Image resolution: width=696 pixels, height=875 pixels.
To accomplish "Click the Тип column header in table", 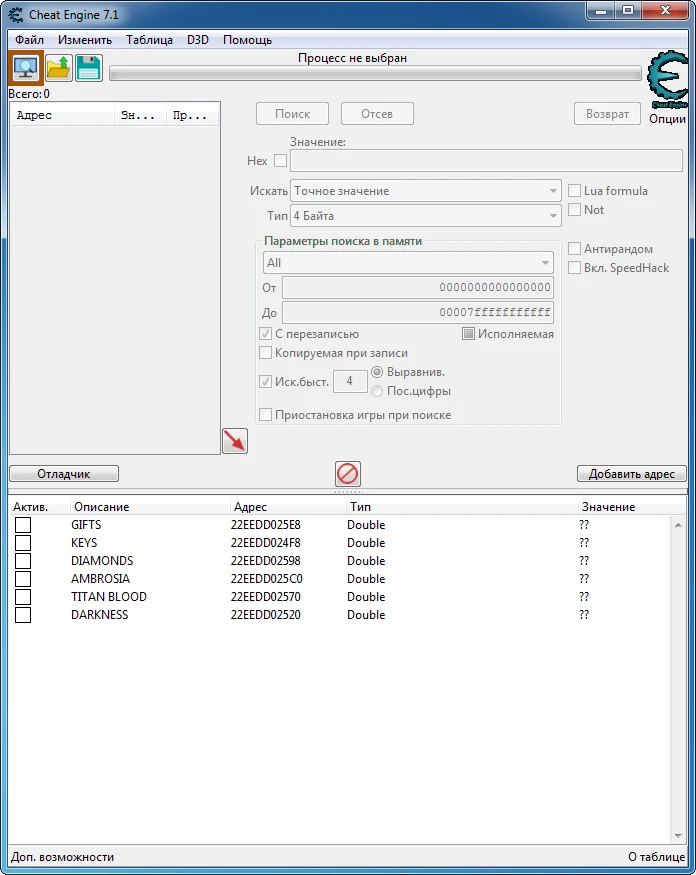I will (x=462, y=507).
